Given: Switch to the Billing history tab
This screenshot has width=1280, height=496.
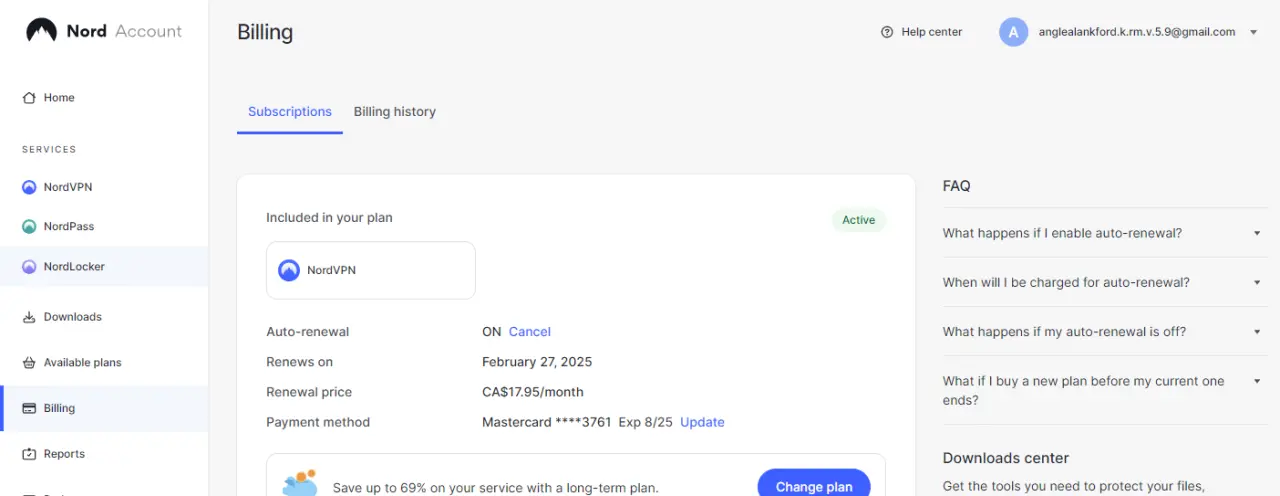Looking at the screenshot, I should click(395, 111).
